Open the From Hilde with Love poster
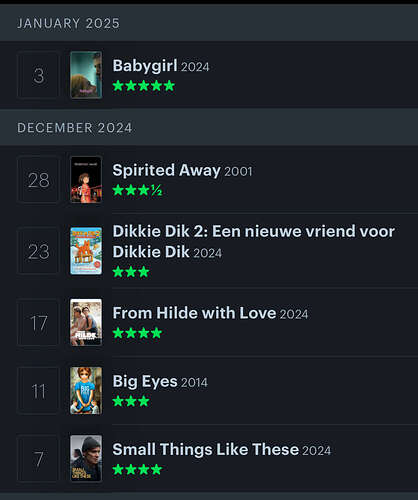 (86, 322)
